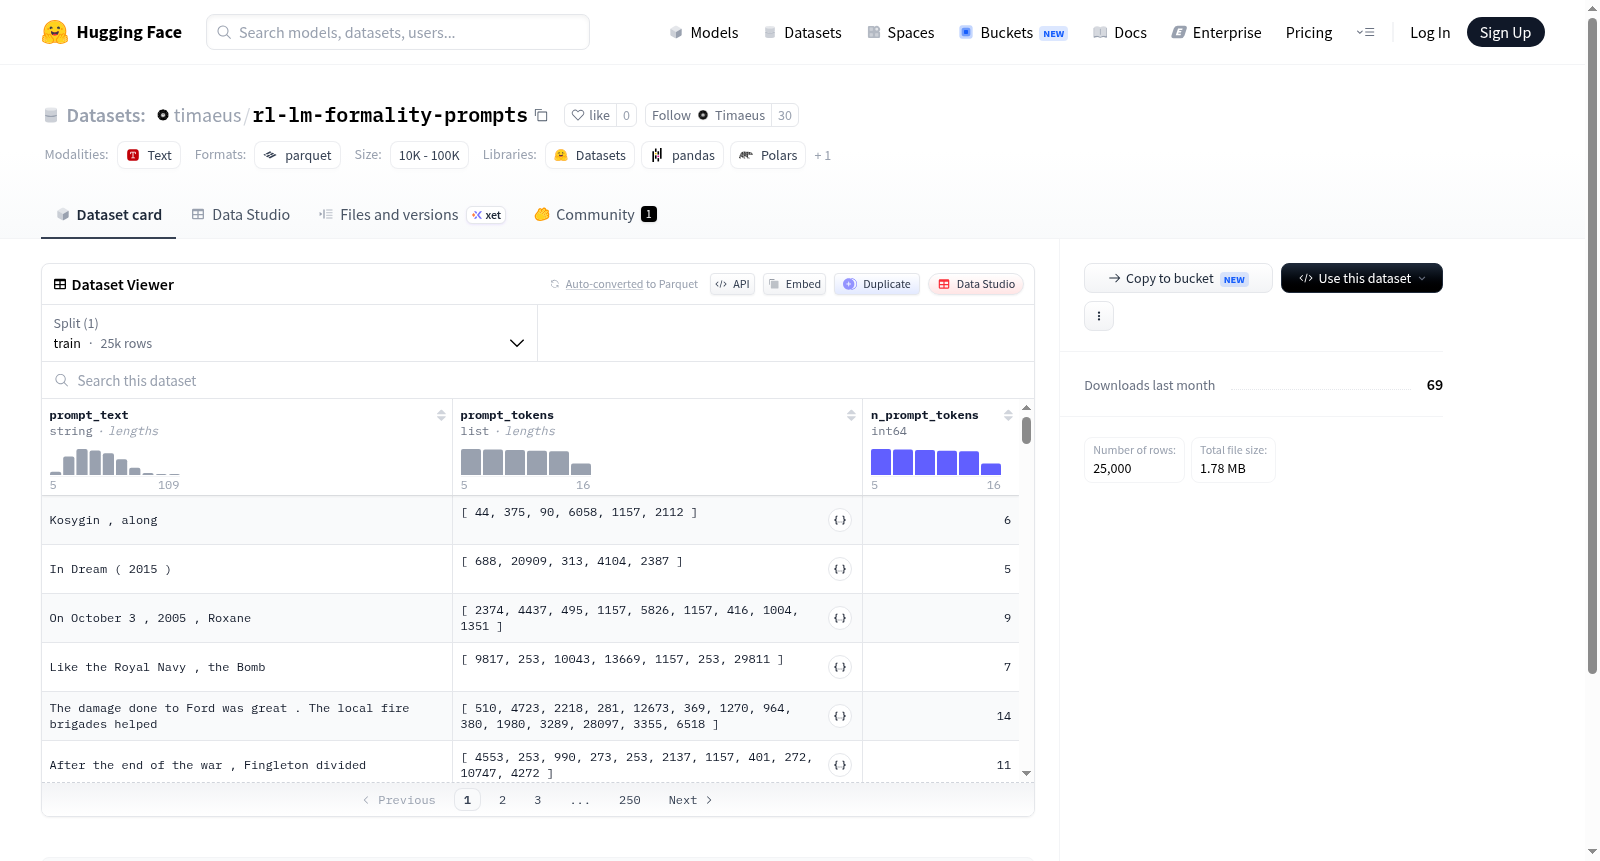This screenshot has height=861, width=1600.
Task: Open Docs in top navigation
Action: tap(1120, 32)
